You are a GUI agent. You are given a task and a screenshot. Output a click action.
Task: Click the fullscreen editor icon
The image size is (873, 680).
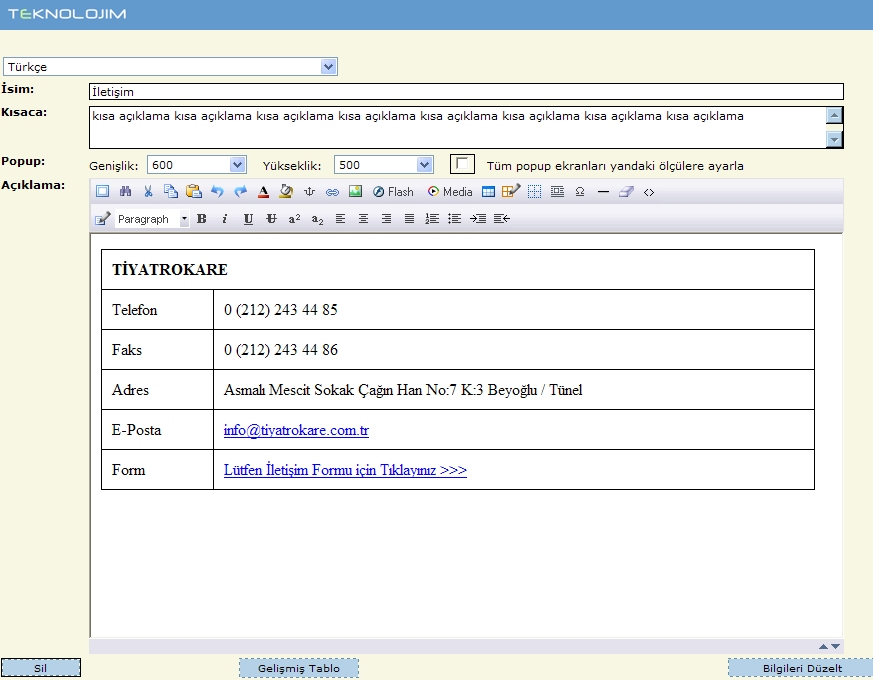(x=102, y=192)
